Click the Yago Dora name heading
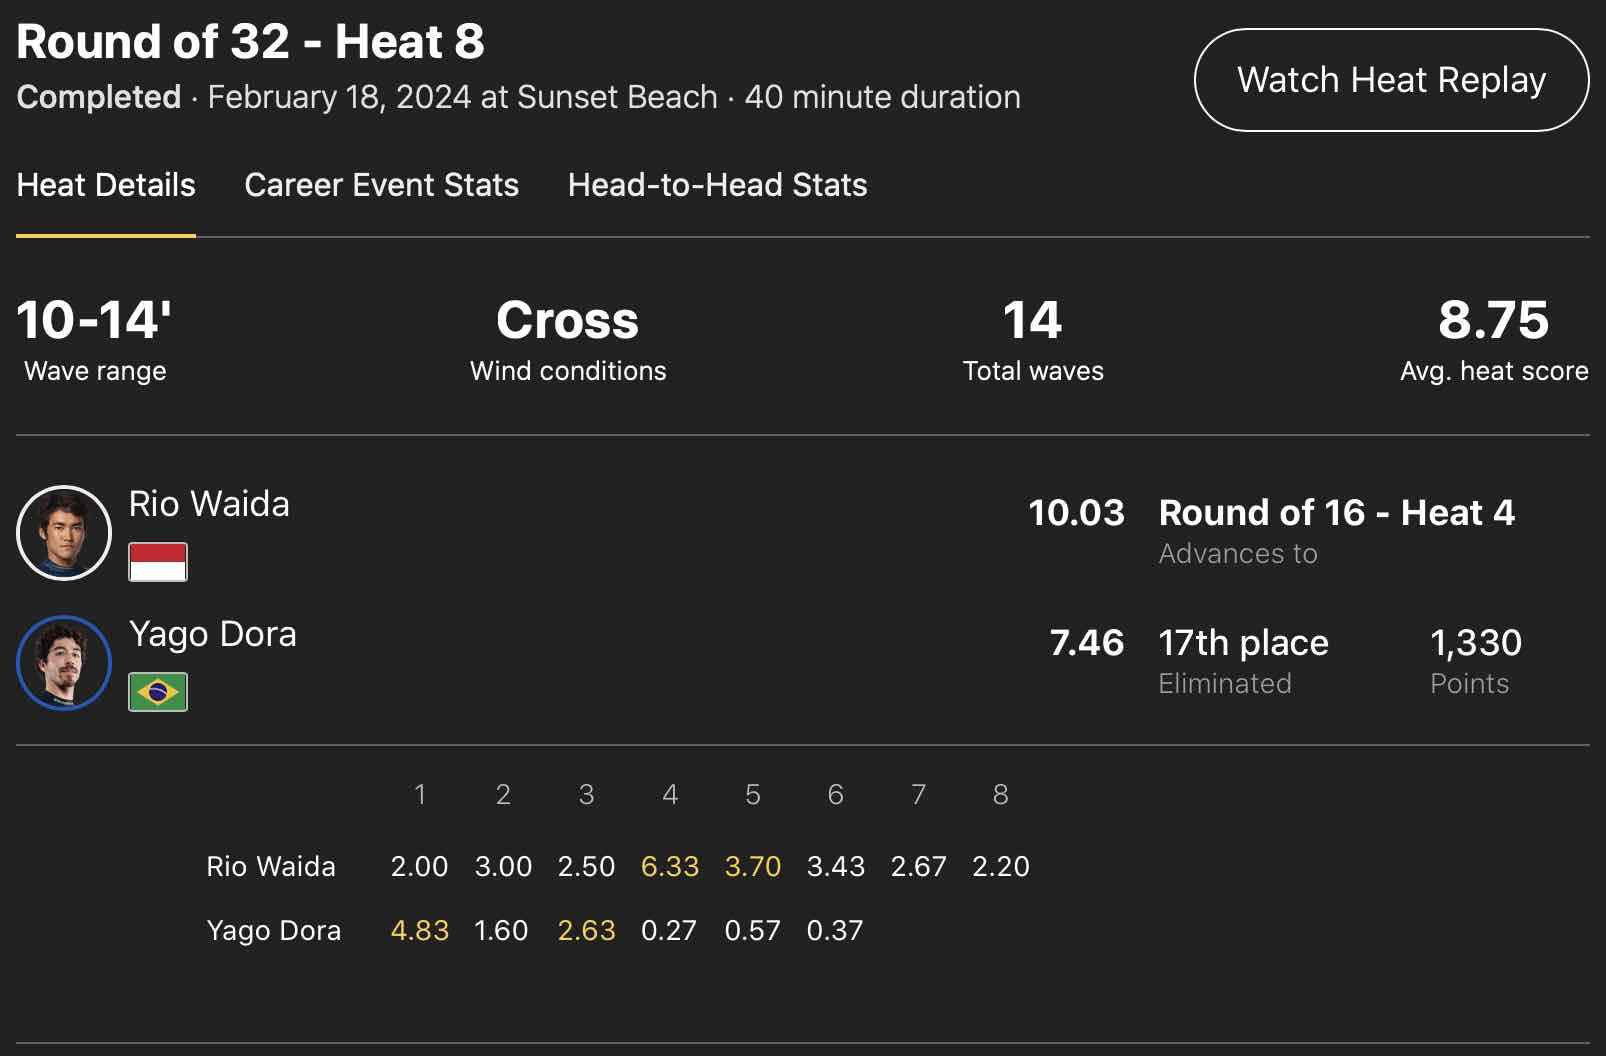 [213, 634]
